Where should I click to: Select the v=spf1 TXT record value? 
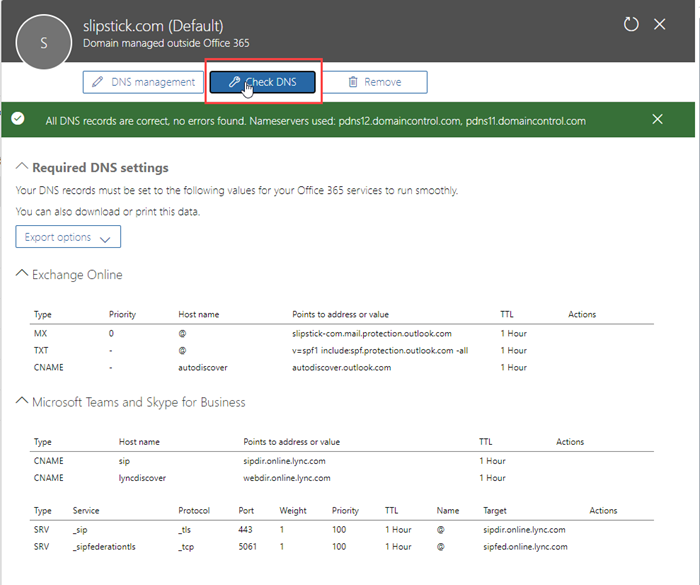click(380, 351)
